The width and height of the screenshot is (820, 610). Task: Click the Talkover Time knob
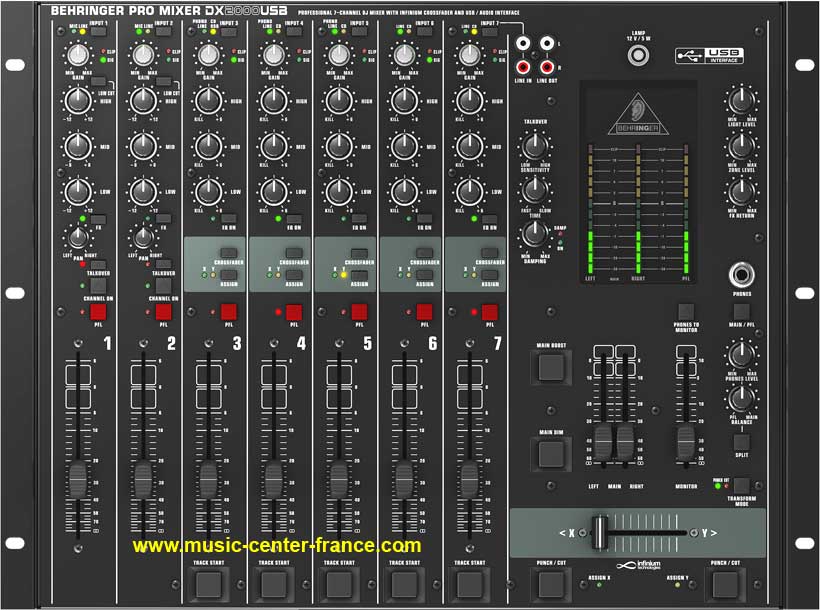pyautogui.click(x=534, y=190)
